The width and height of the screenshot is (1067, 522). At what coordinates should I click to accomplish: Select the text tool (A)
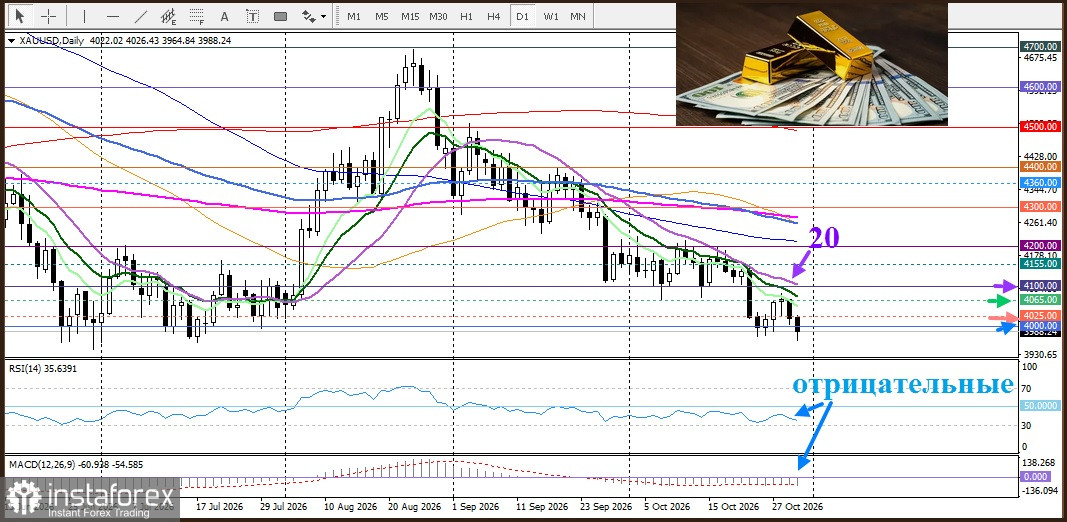(x=225, y=16)
